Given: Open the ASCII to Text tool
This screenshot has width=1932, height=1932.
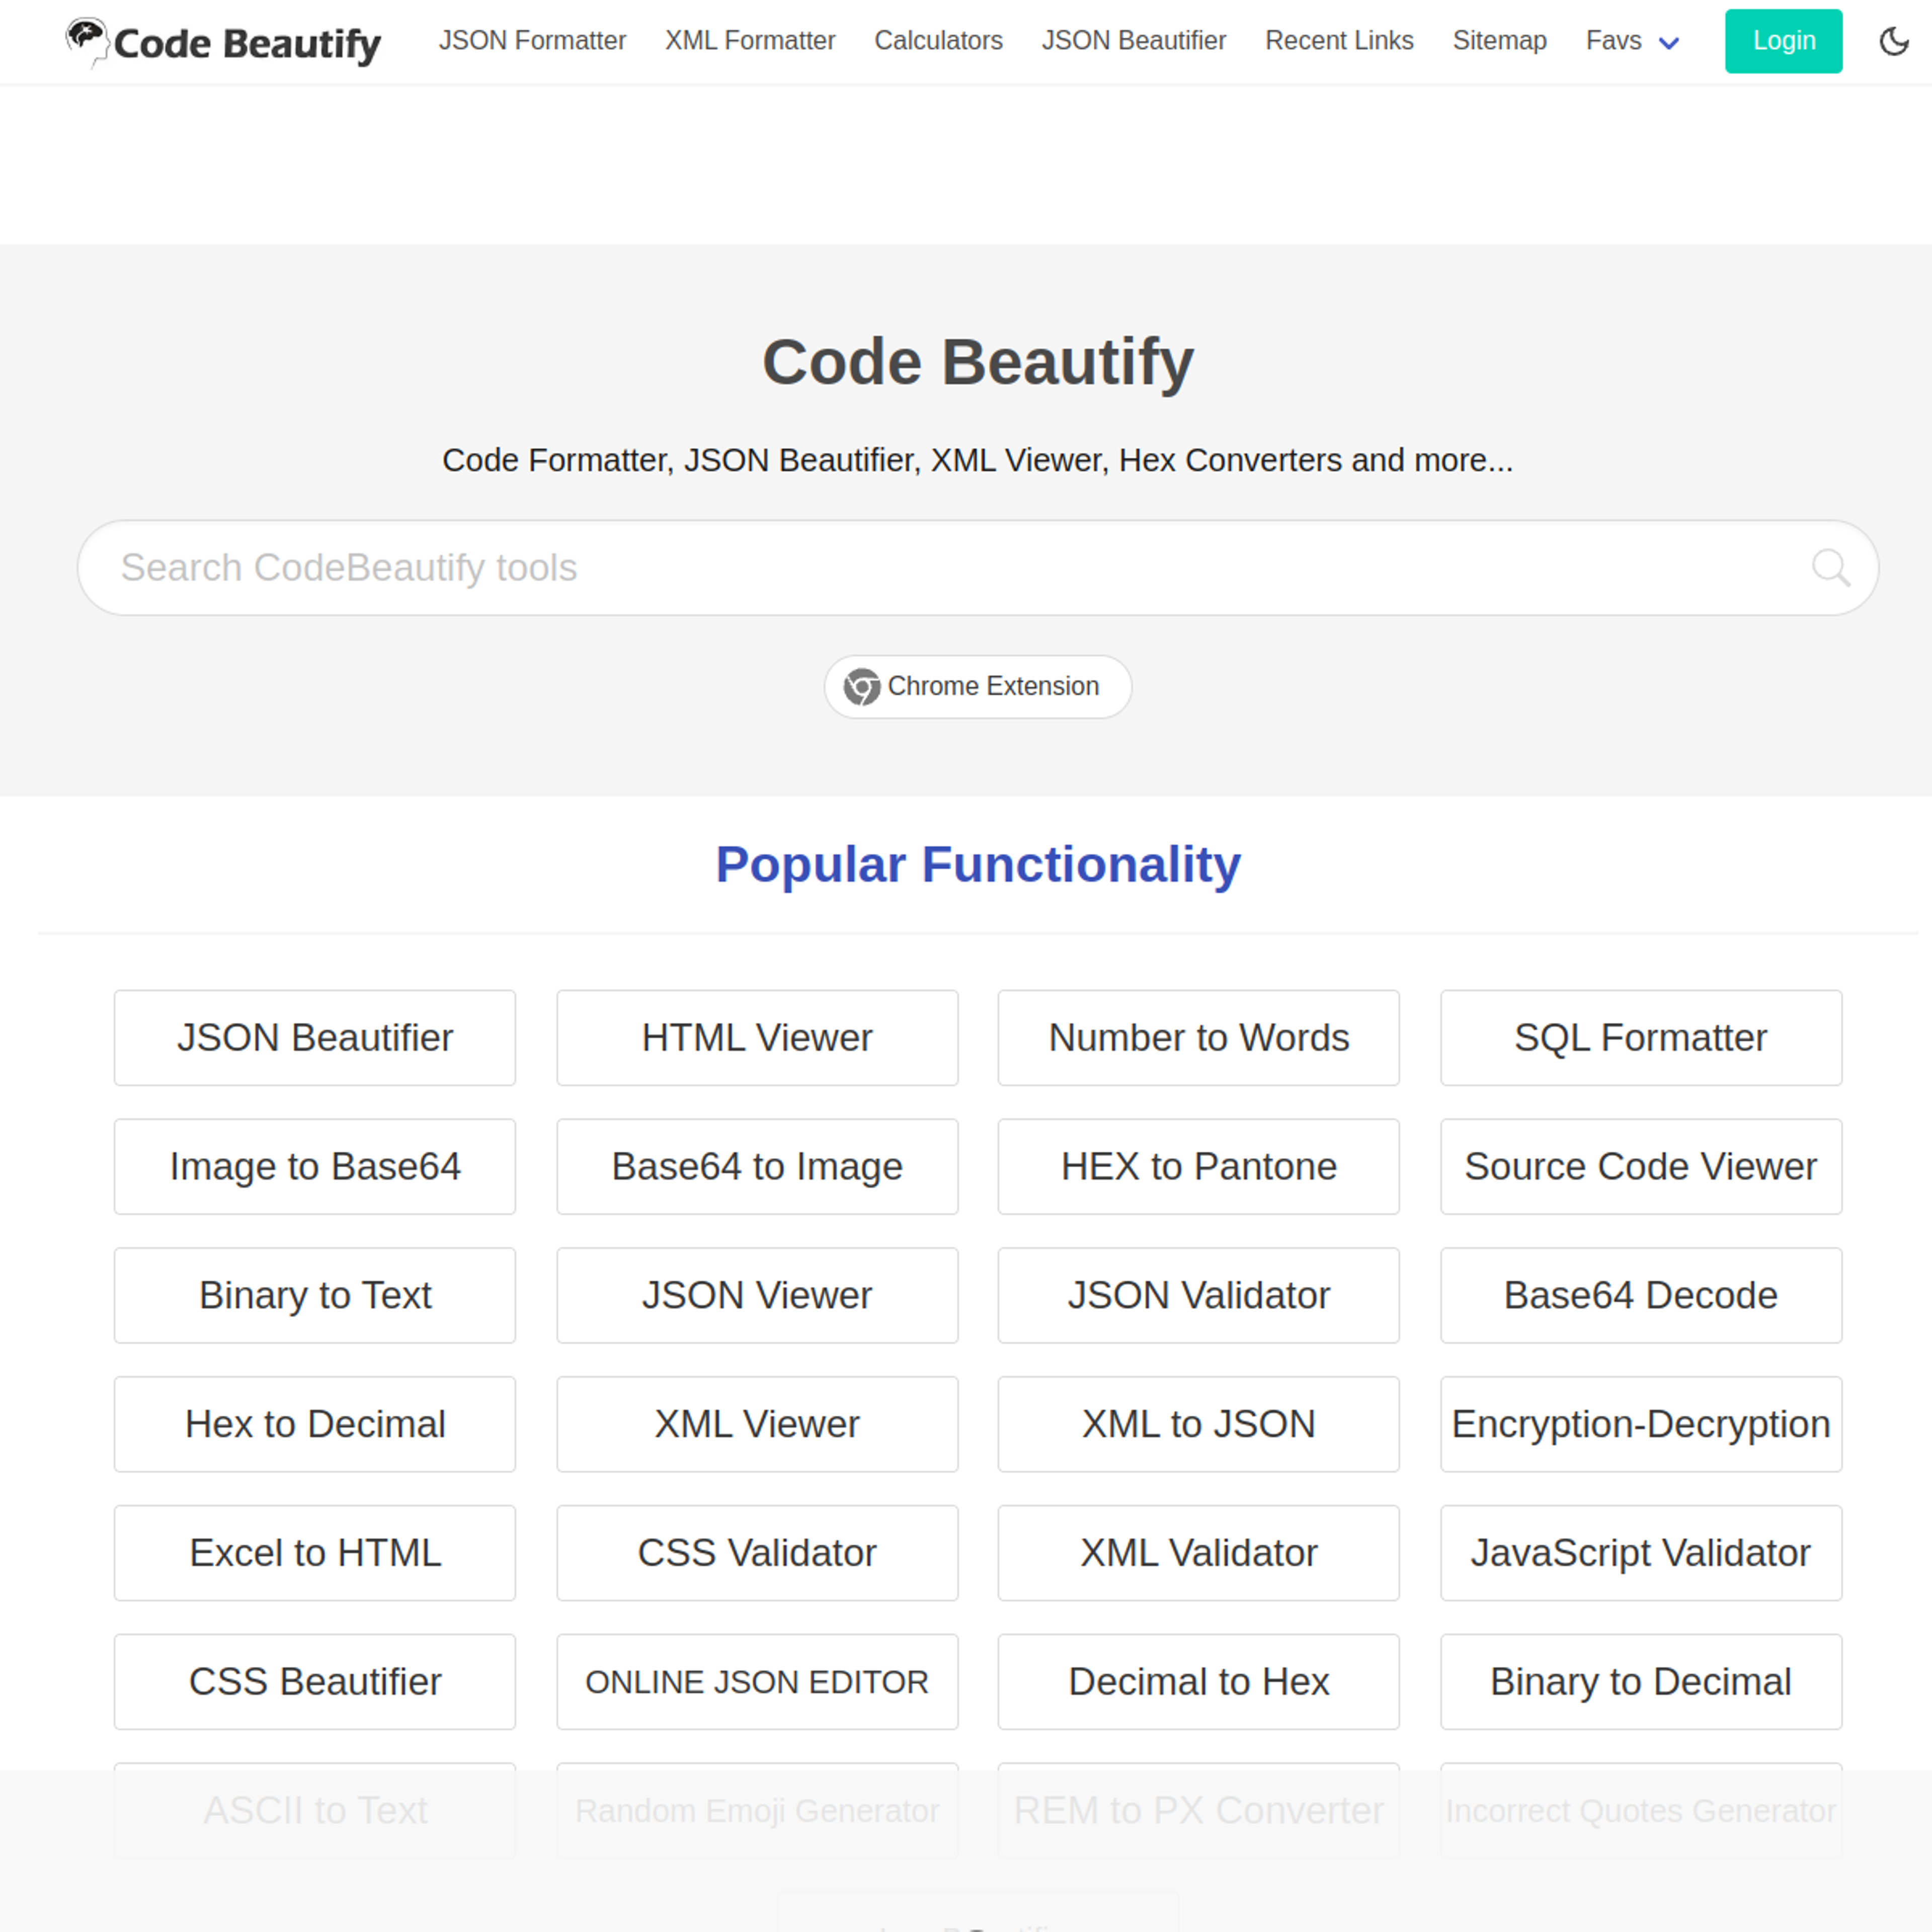Looking at the screenshot, I should [x=315, y=1811].
